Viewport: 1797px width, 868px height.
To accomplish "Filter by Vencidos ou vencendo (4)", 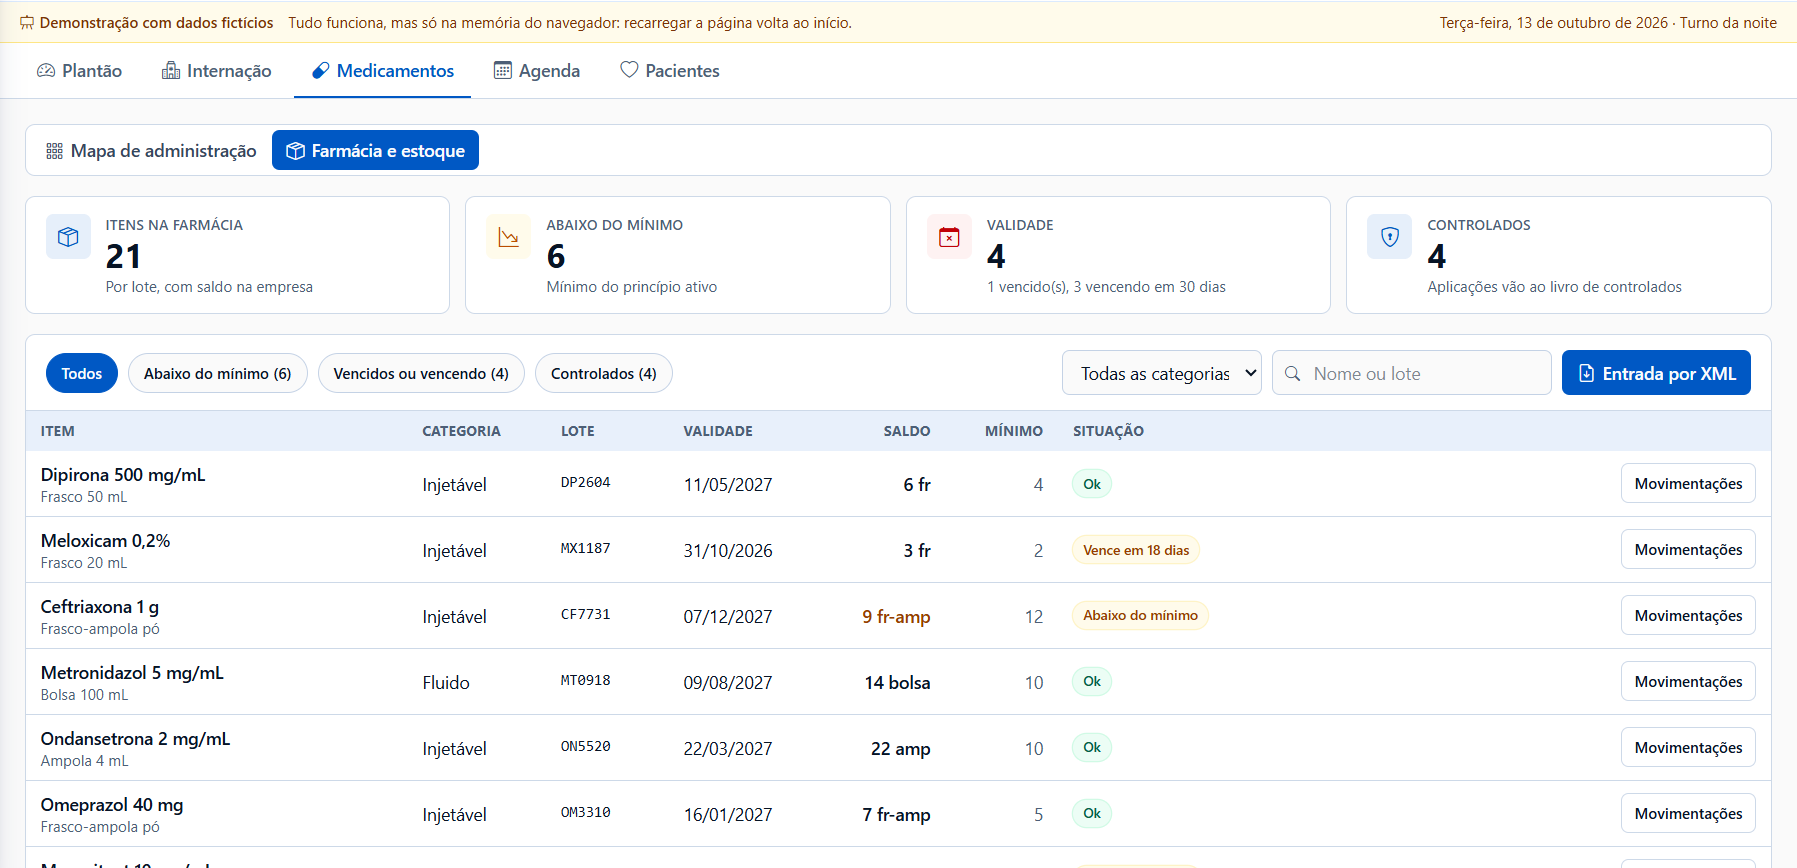I will (421, 373).
